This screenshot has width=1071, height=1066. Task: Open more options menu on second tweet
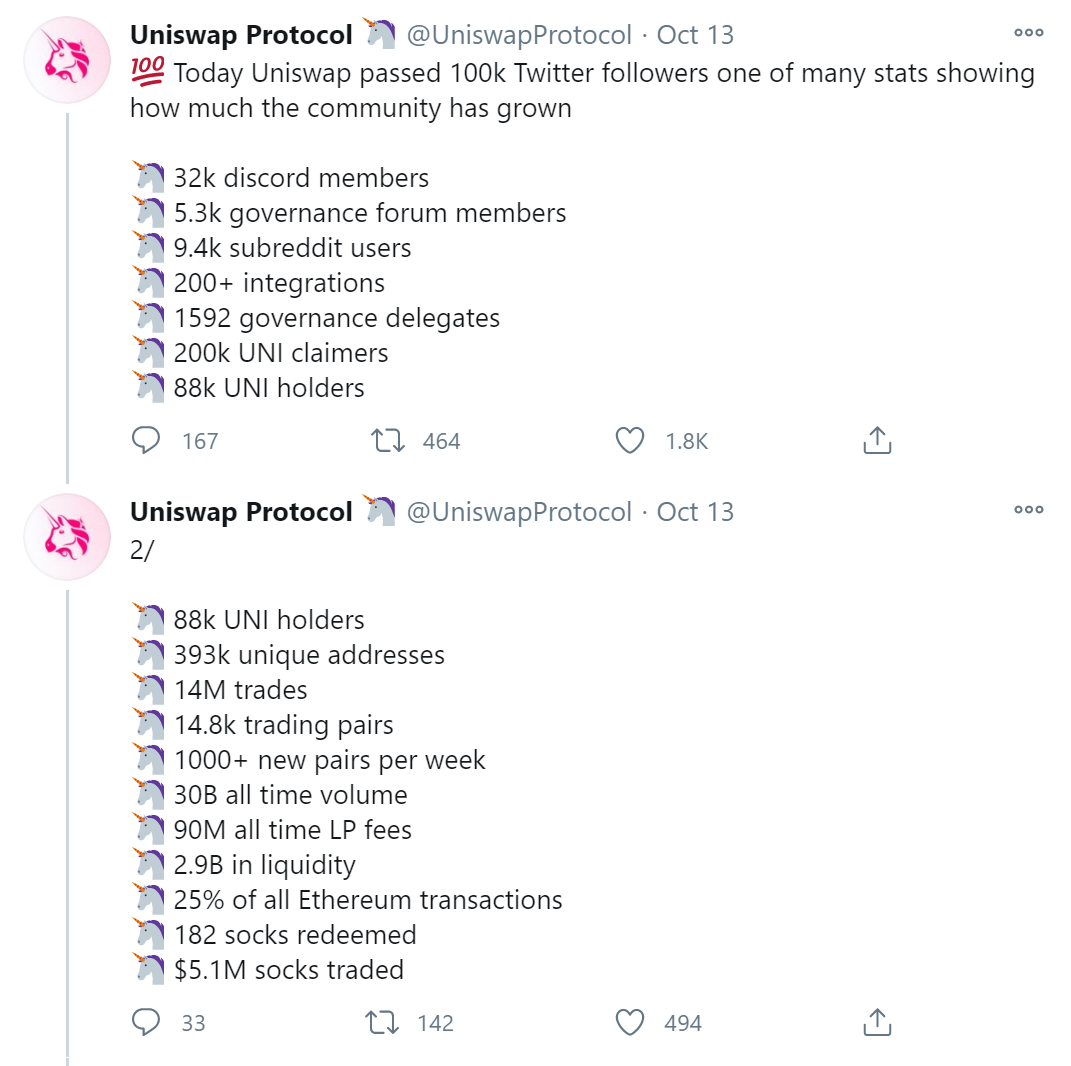tap(1029, 509)
